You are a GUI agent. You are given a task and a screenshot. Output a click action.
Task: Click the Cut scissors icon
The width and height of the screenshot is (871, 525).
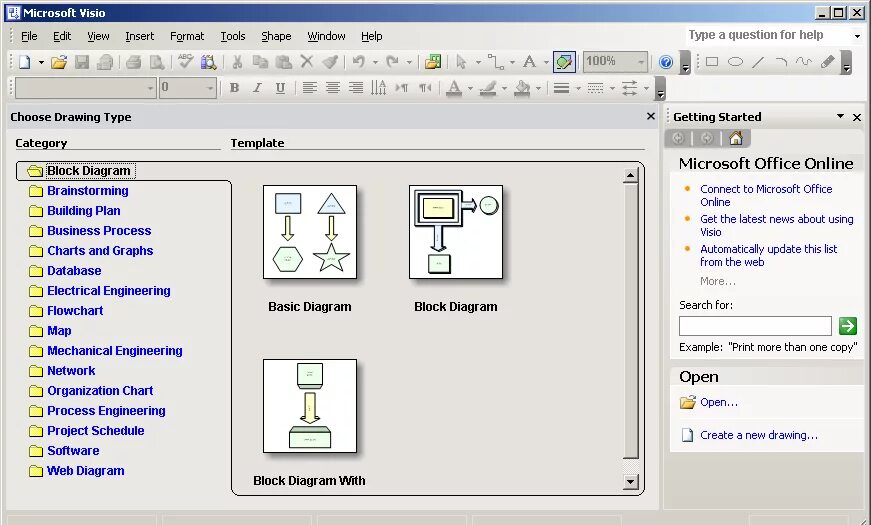[x=237, y=62]
